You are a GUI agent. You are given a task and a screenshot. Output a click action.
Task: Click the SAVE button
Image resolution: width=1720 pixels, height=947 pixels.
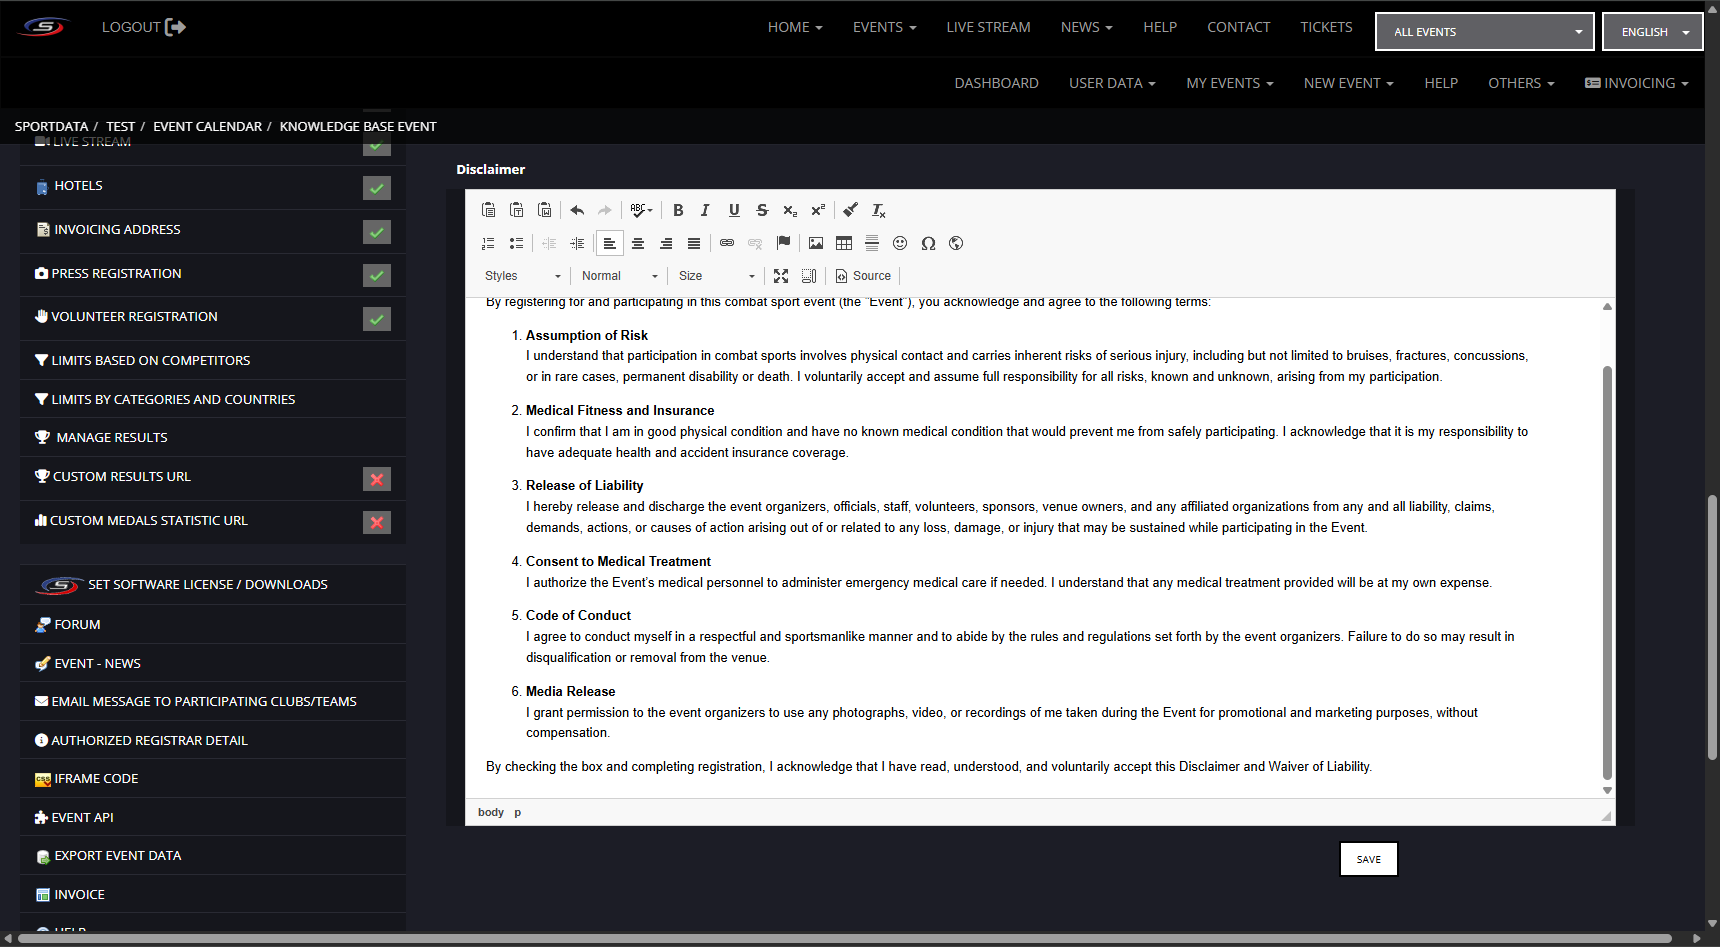pyautogui.click(x=1368, y=859)
